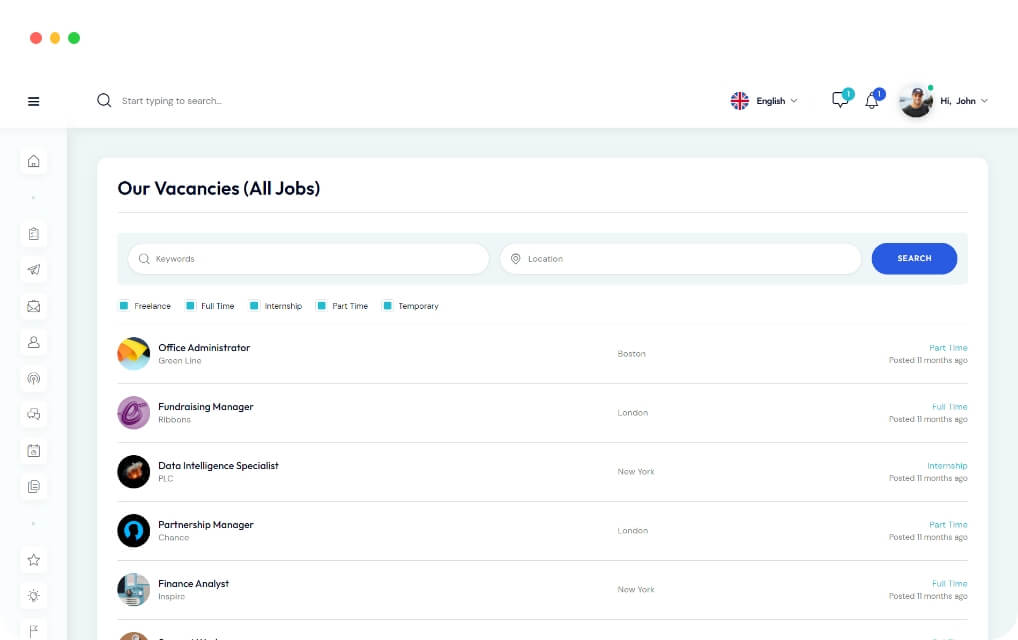Click the broadcast signal sidebar icon
This screenshot has height=640, width=1018.
(34, 378)
